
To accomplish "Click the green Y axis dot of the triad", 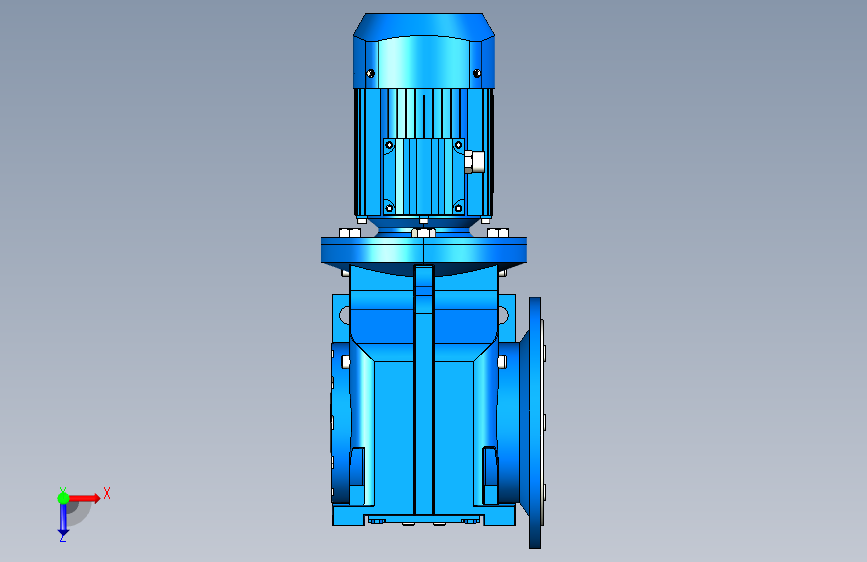I will [x=63, y=498].
